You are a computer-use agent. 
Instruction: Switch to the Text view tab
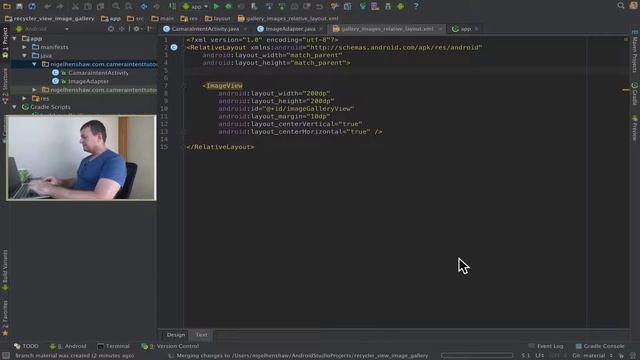coord(201,335)
